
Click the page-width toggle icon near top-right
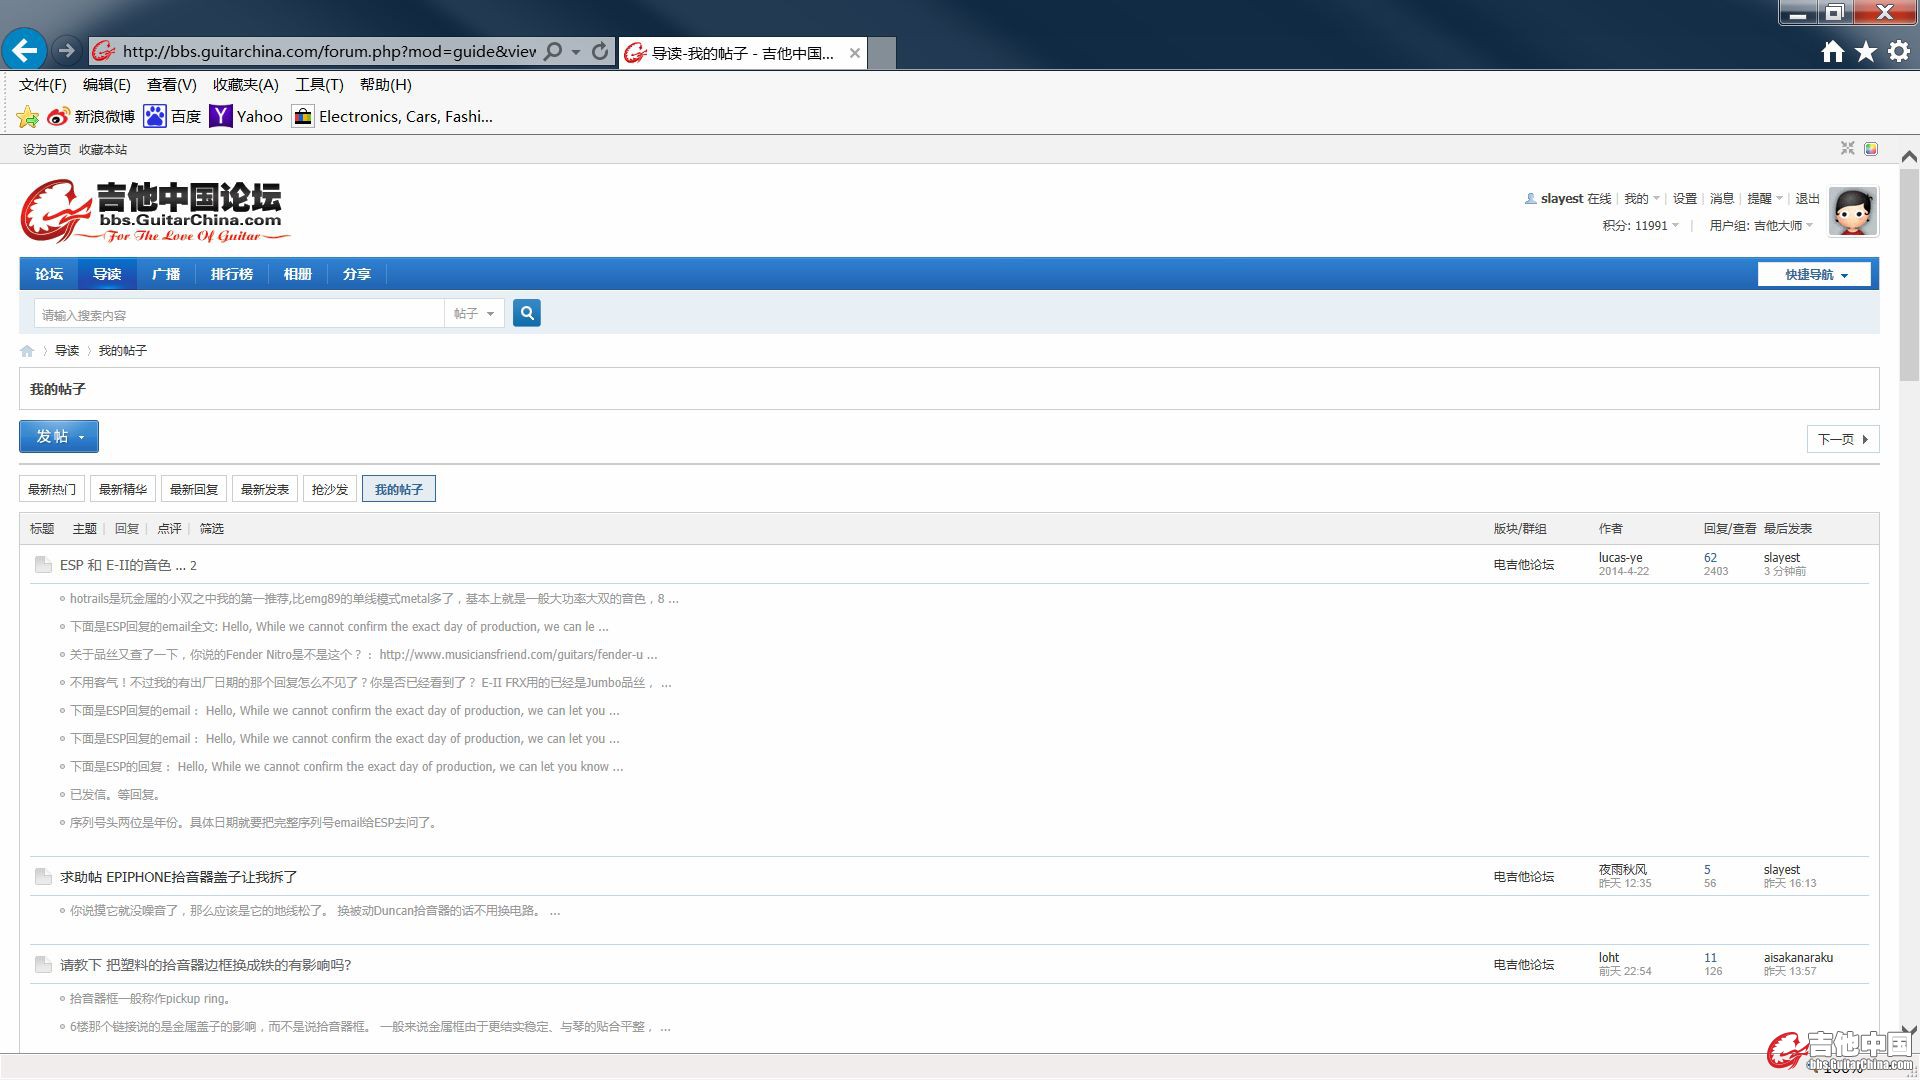(1848, 148)
